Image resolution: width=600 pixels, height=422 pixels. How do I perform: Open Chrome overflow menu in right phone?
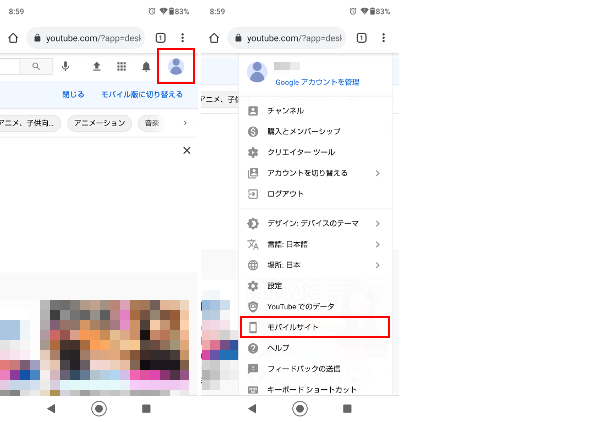coord(383,37)
